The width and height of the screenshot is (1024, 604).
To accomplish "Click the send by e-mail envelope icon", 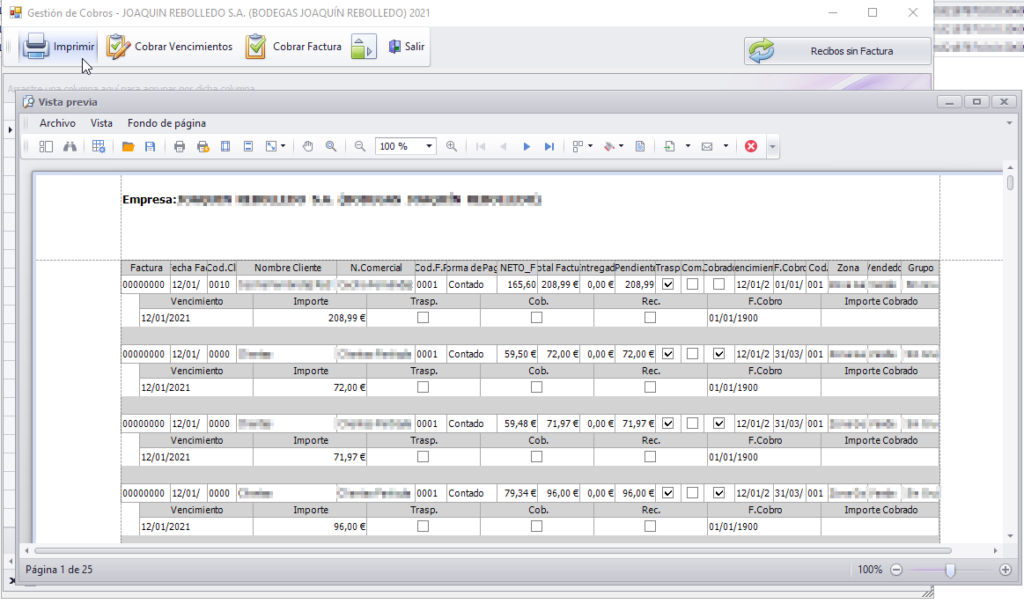I will tap(707, 147).
